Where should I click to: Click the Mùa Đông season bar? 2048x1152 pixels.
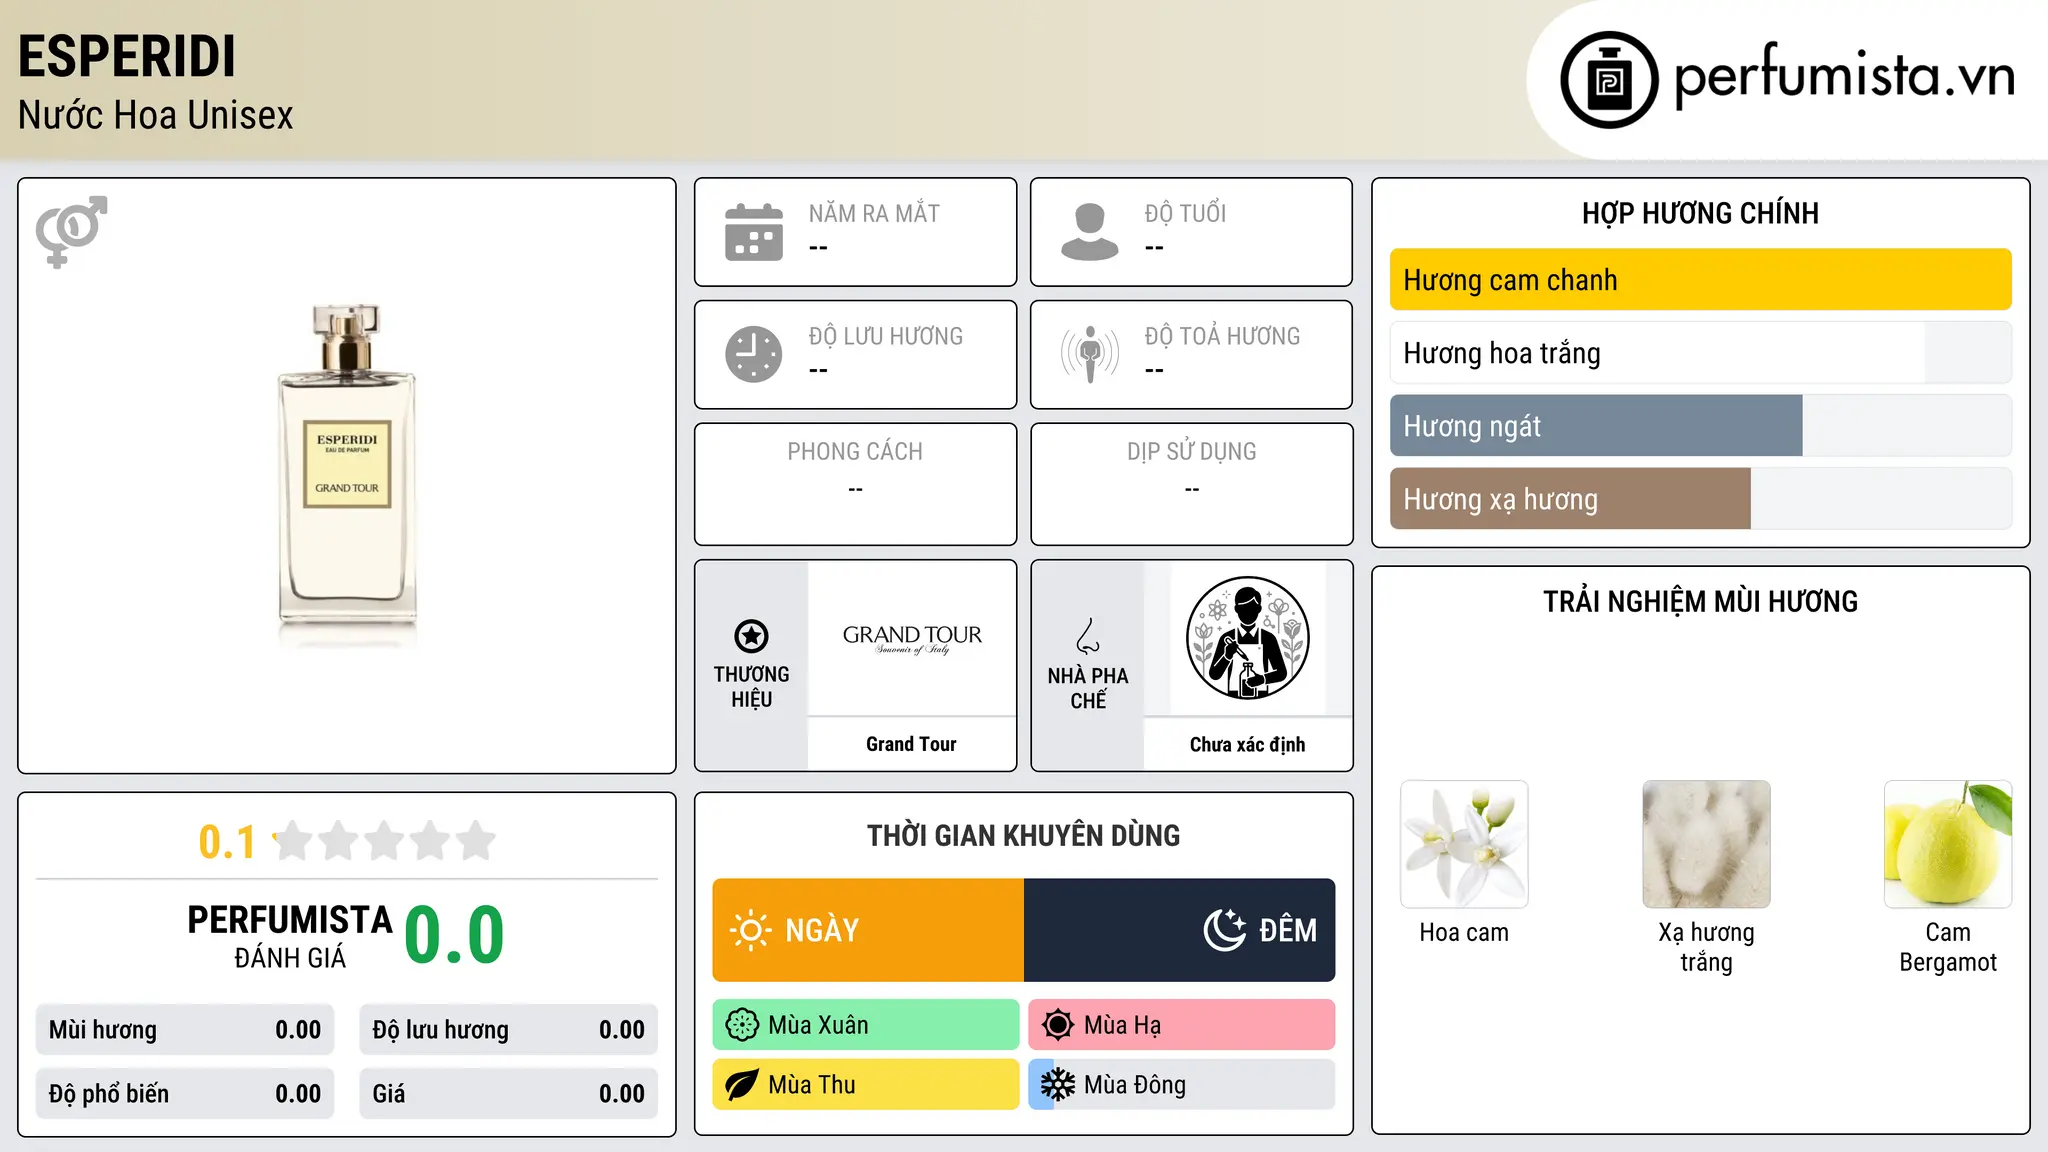1182,1085
